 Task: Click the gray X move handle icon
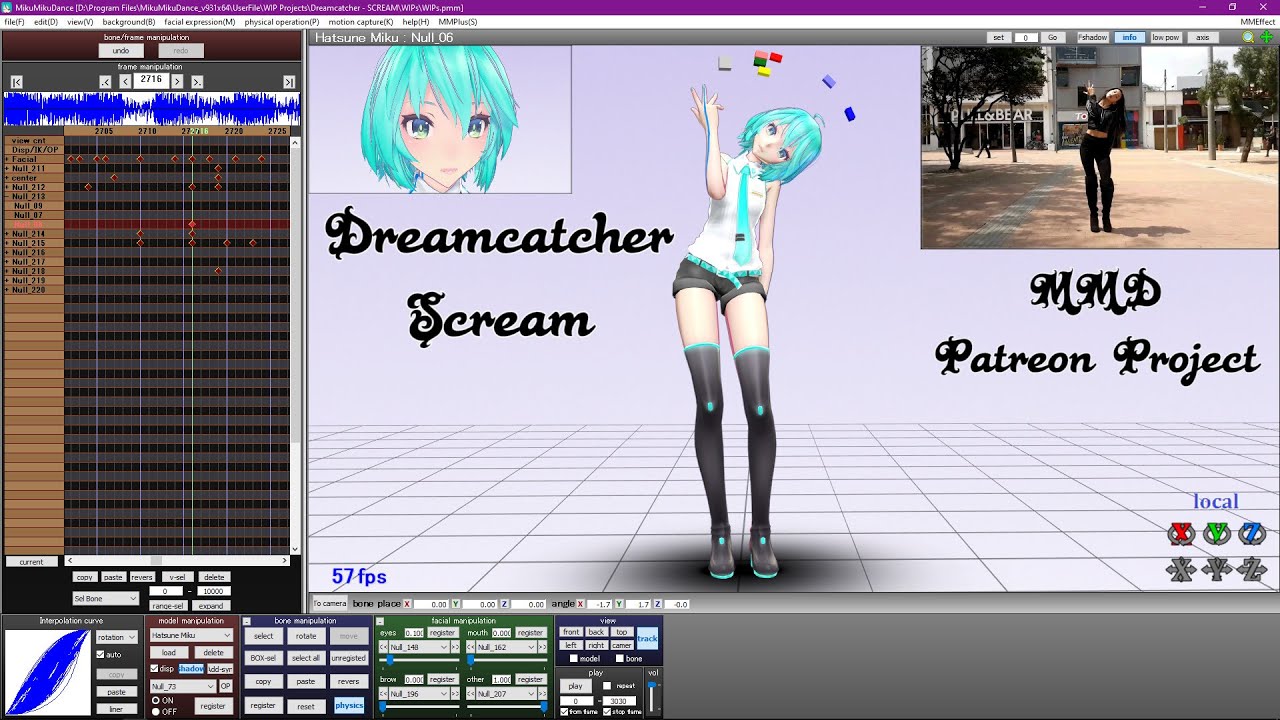pyautogui.click(x=1181, y=570)
